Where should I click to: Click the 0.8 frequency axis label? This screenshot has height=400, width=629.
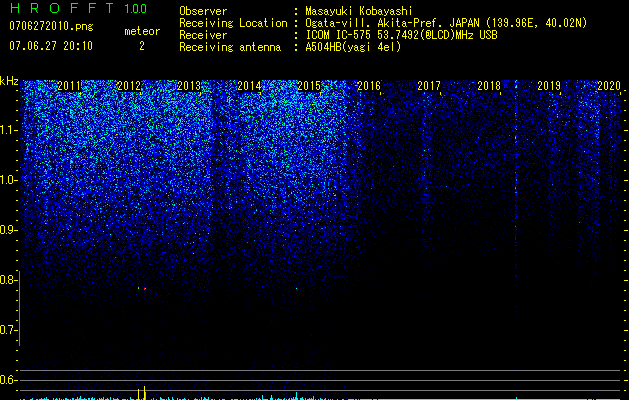click(x=8, y=280)
